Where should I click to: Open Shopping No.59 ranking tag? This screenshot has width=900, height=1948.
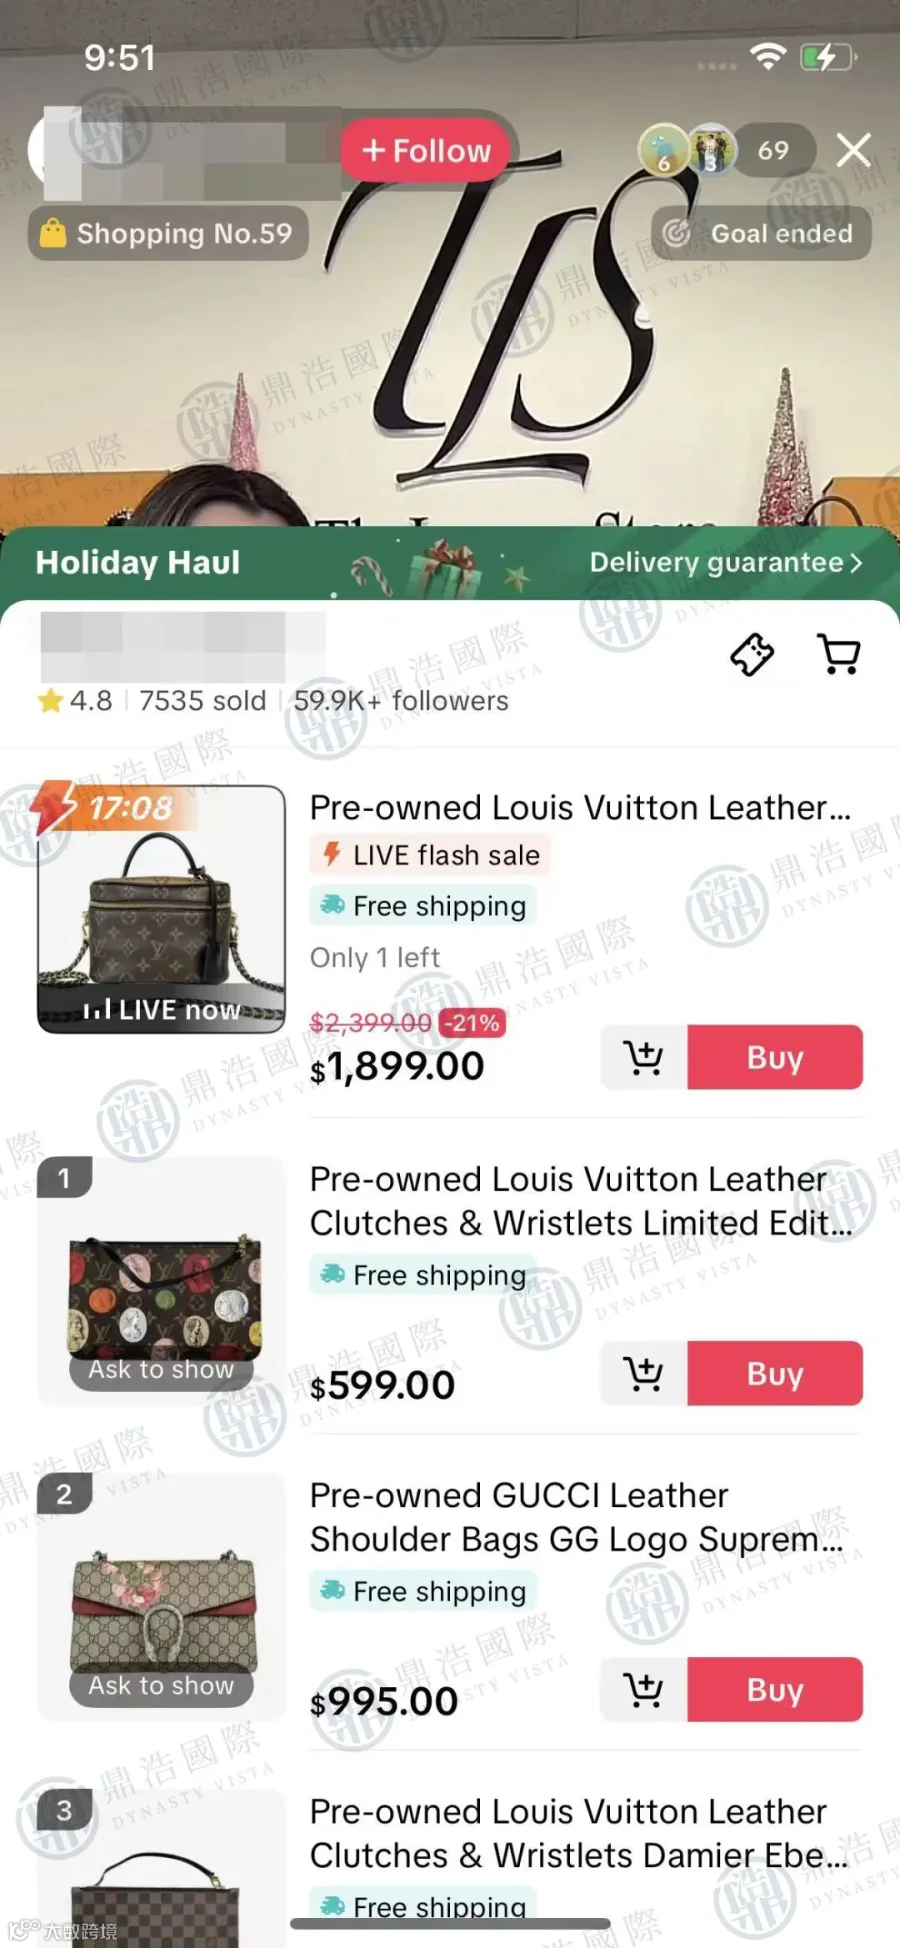pyautogui.click(x=167, y=233)
